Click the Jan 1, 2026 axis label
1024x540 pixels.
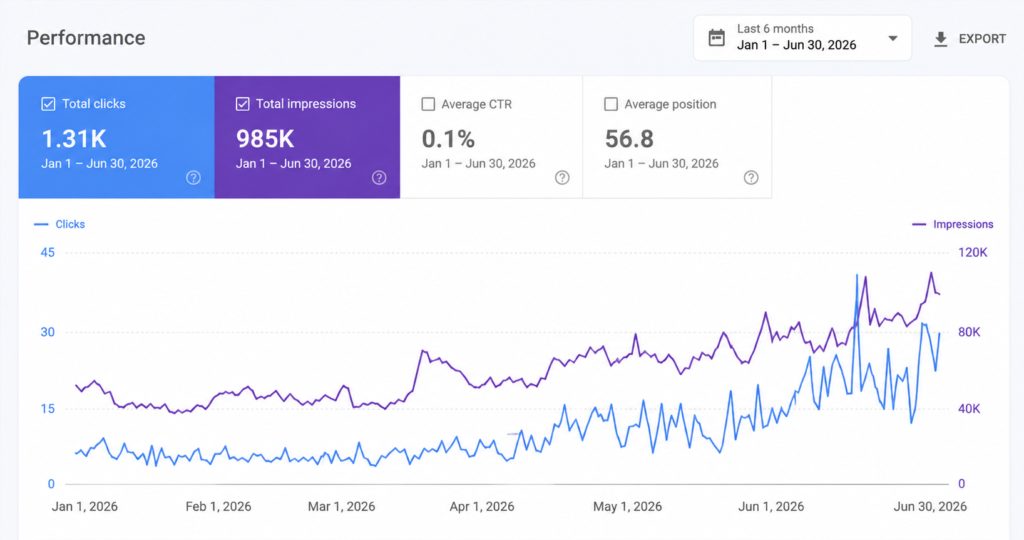point(85,507)
